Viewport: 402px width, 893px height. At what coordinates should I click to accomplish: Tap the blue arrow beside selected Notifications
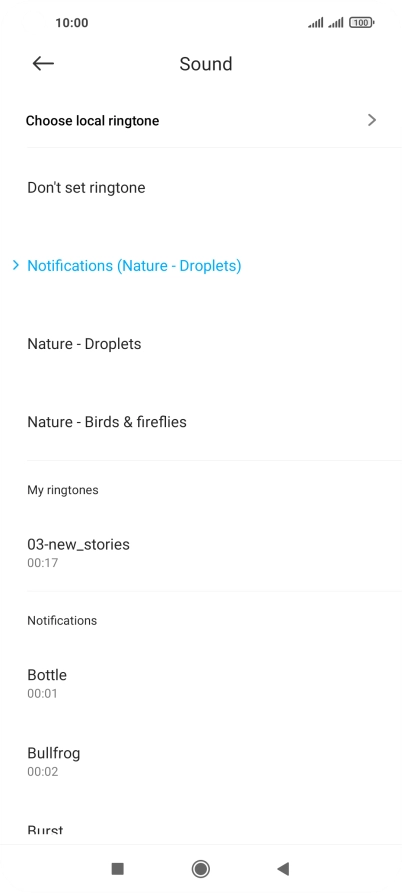click(16, 265)
